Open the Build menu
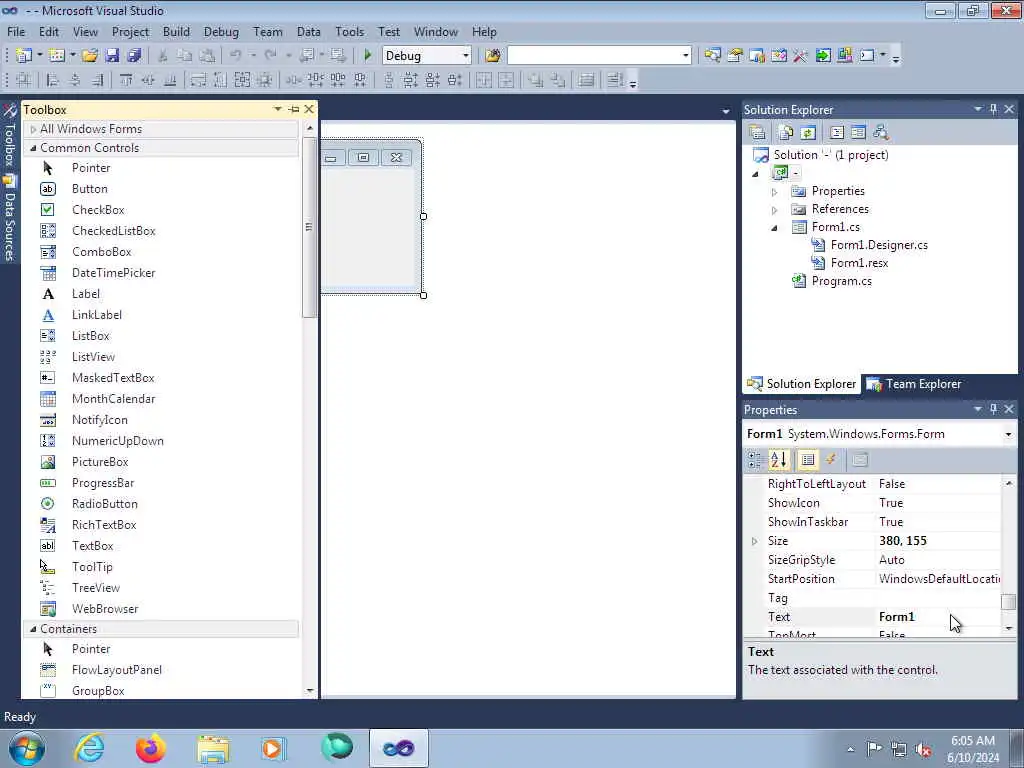 coord(176,32)
